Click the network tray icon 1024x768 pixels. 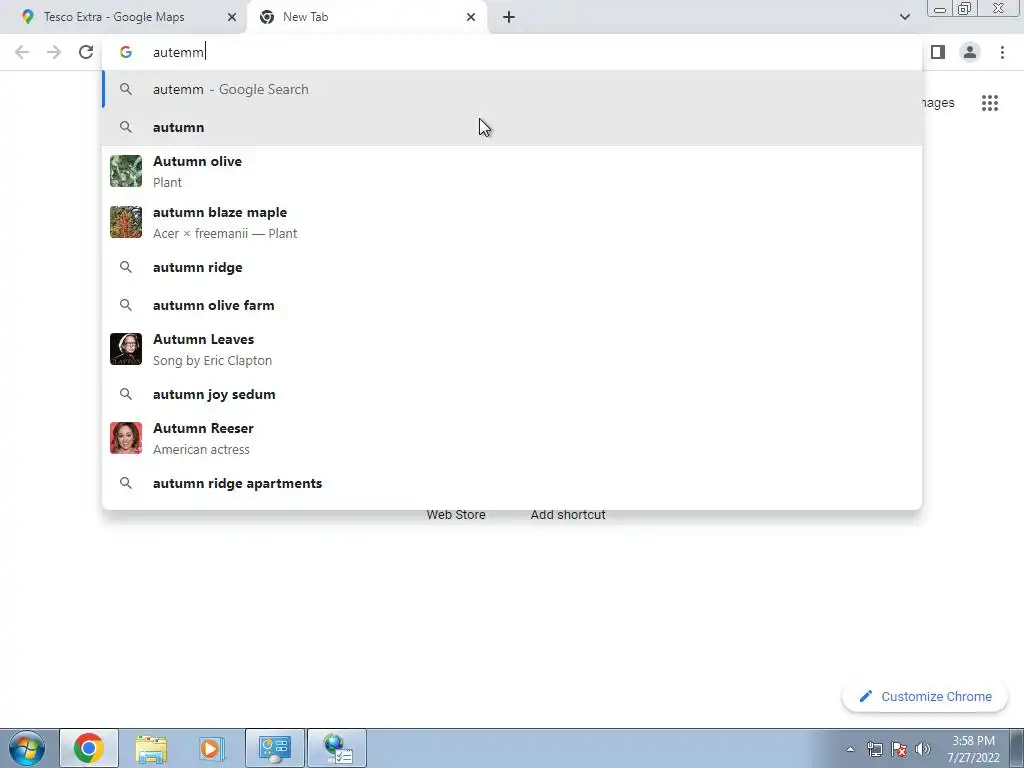[x=875, y=749]
